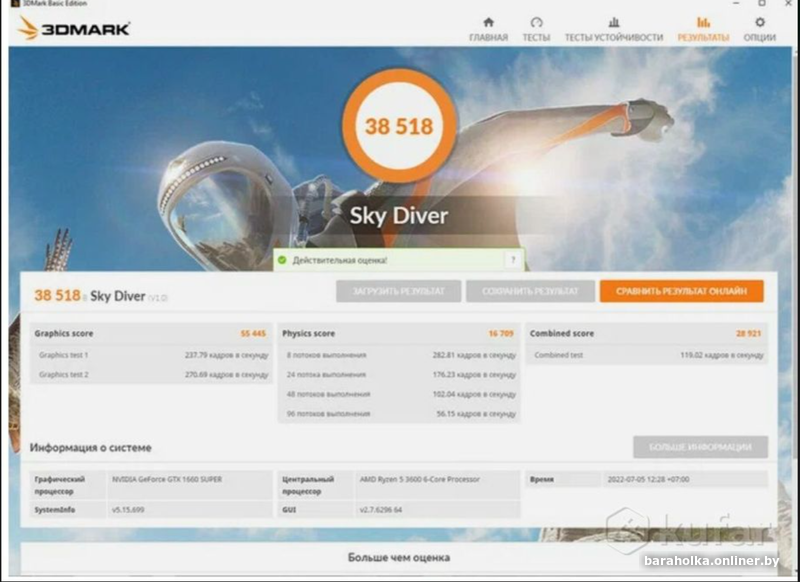Open the Опции gear icon
The image size is (800, 582).
coord(760,22)
